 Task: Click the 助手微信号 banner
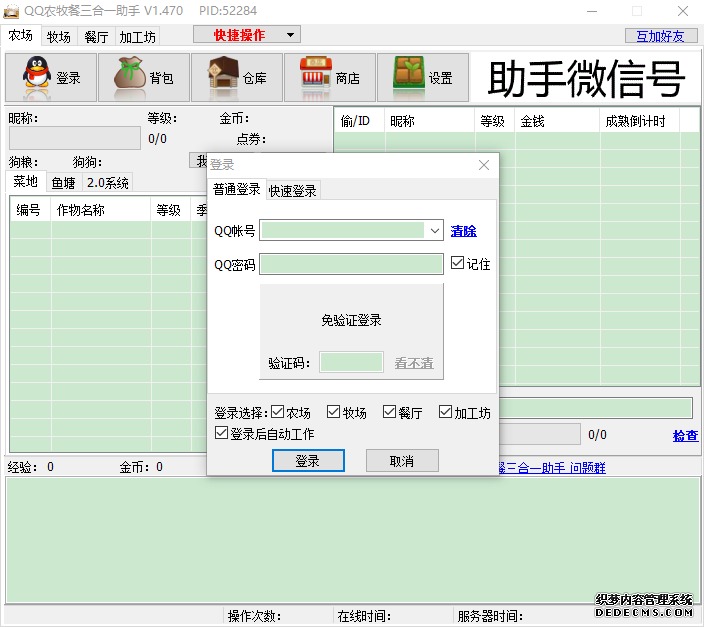click(x=586, y=78)
